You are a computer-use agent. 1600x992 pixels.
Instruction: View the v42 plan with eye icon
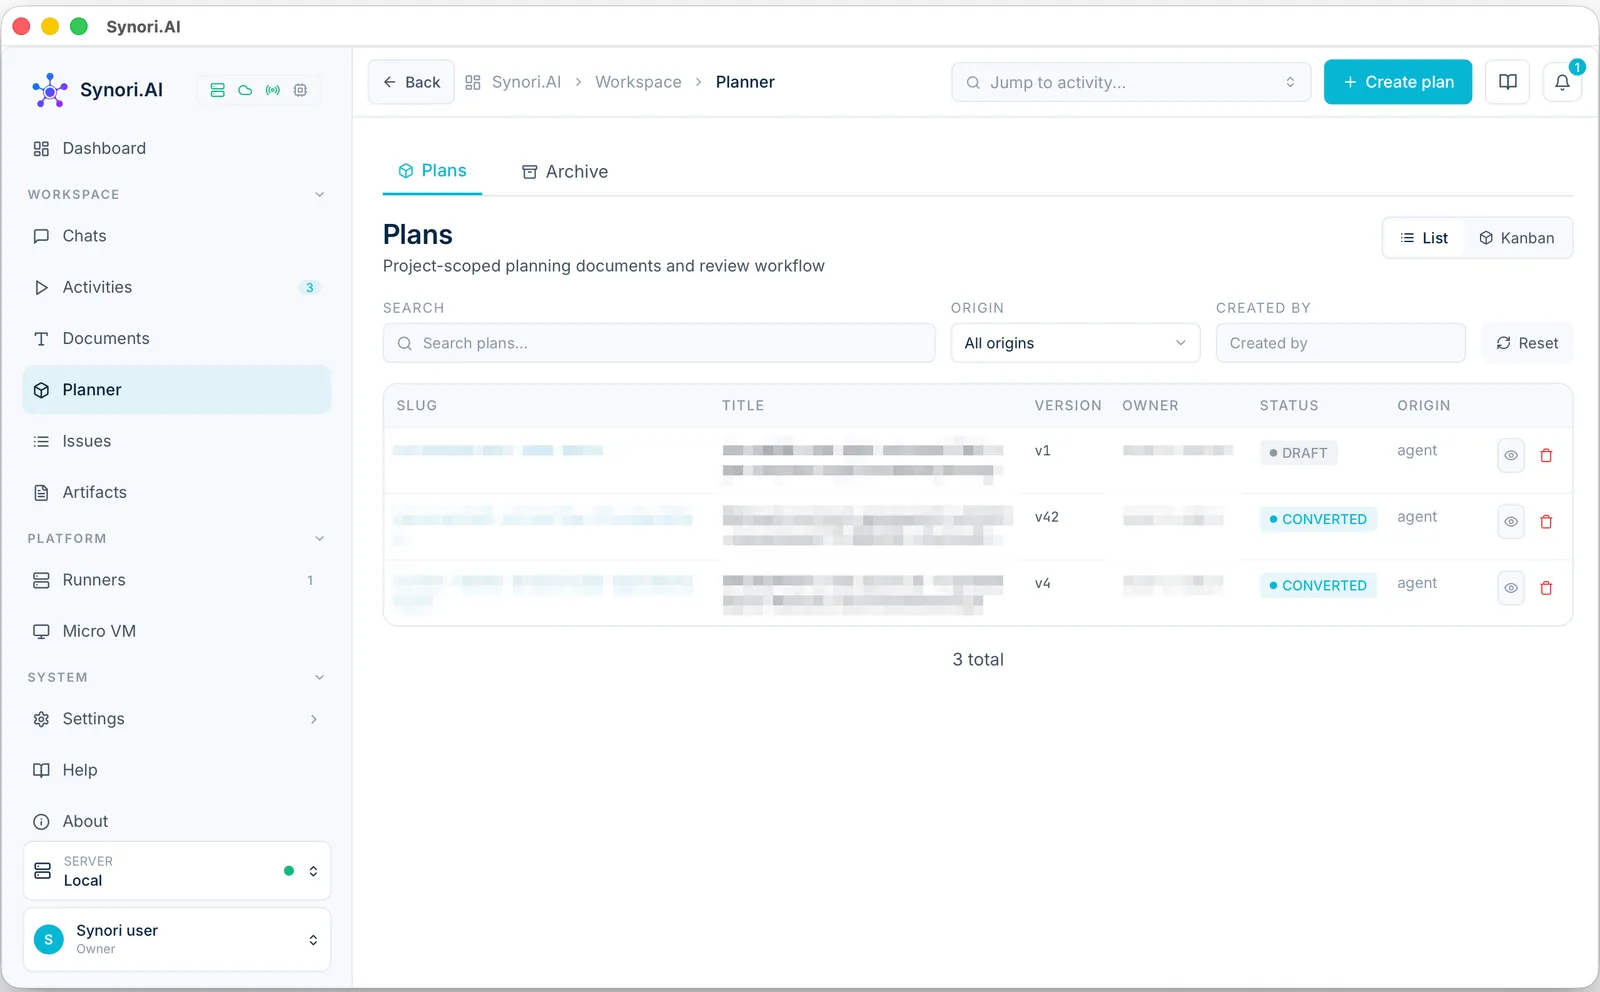1511,522
